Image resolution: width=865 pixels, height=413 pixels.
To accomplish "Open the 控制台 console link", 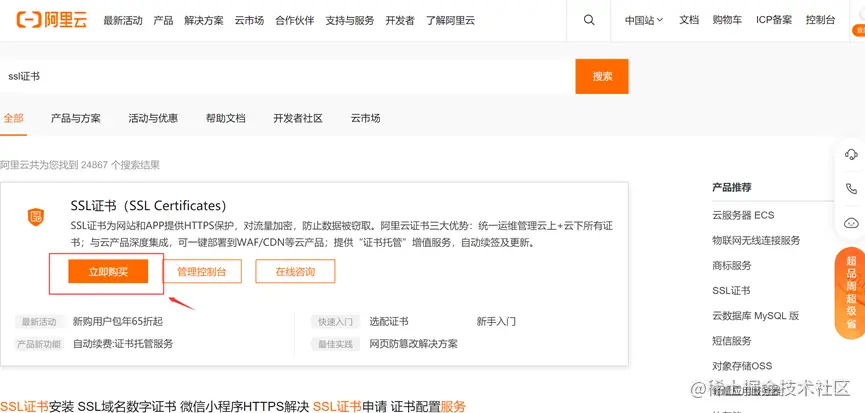I will click(820, 20).
